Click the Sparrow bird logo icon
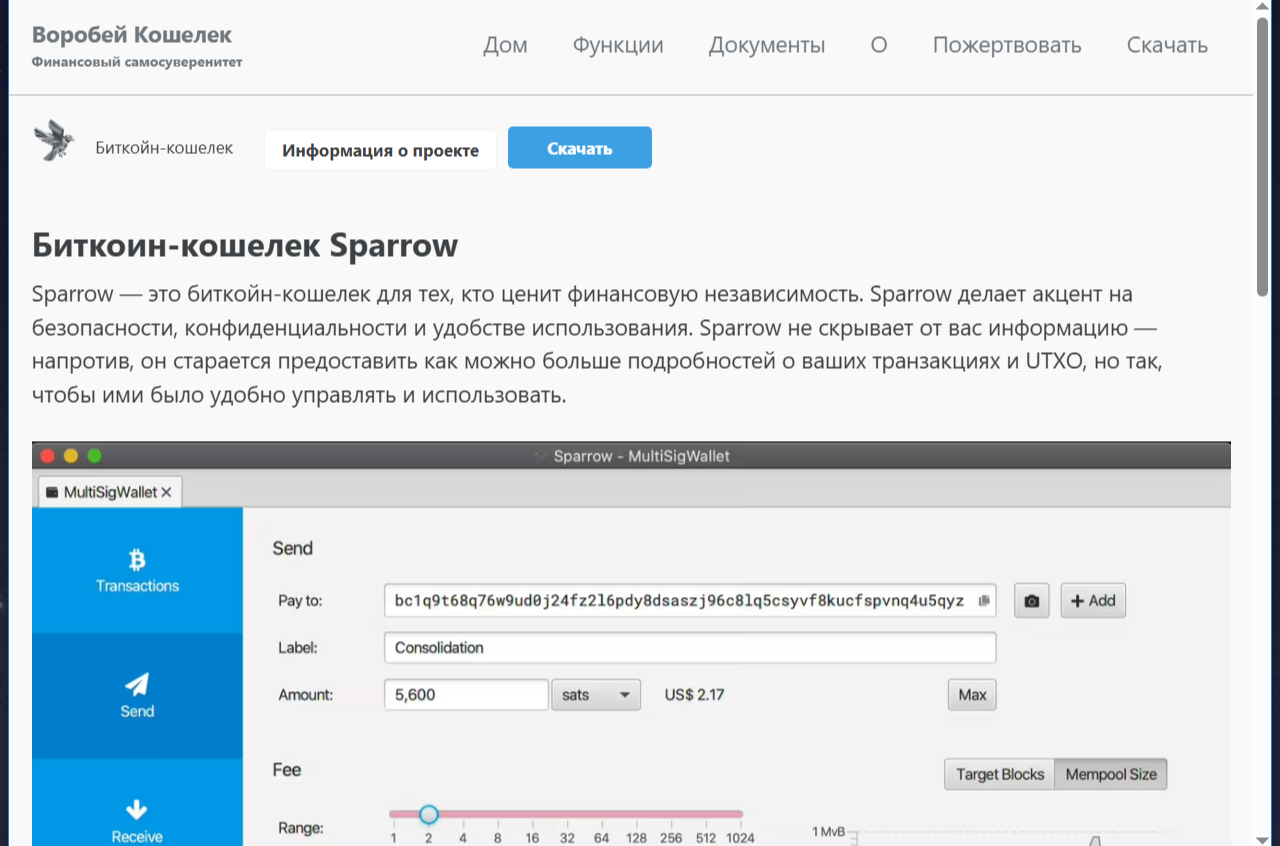 (x=54, y=141)
